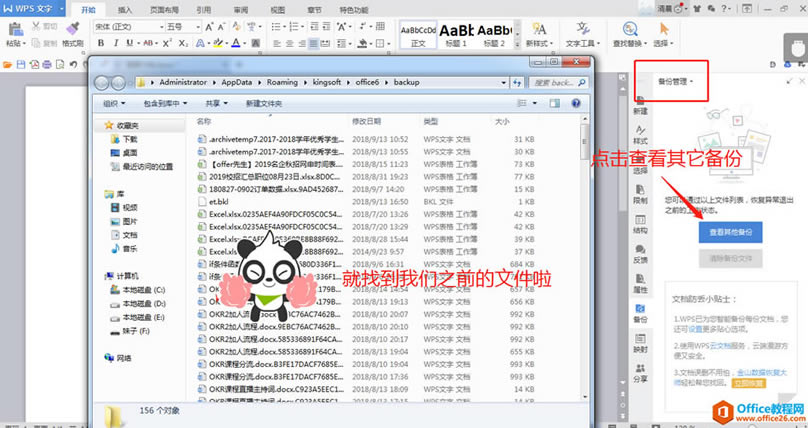This screenshot has width=808, height=428.
Task: Select the Format Painter (格式刷) tool
Action: pos(73,35)
